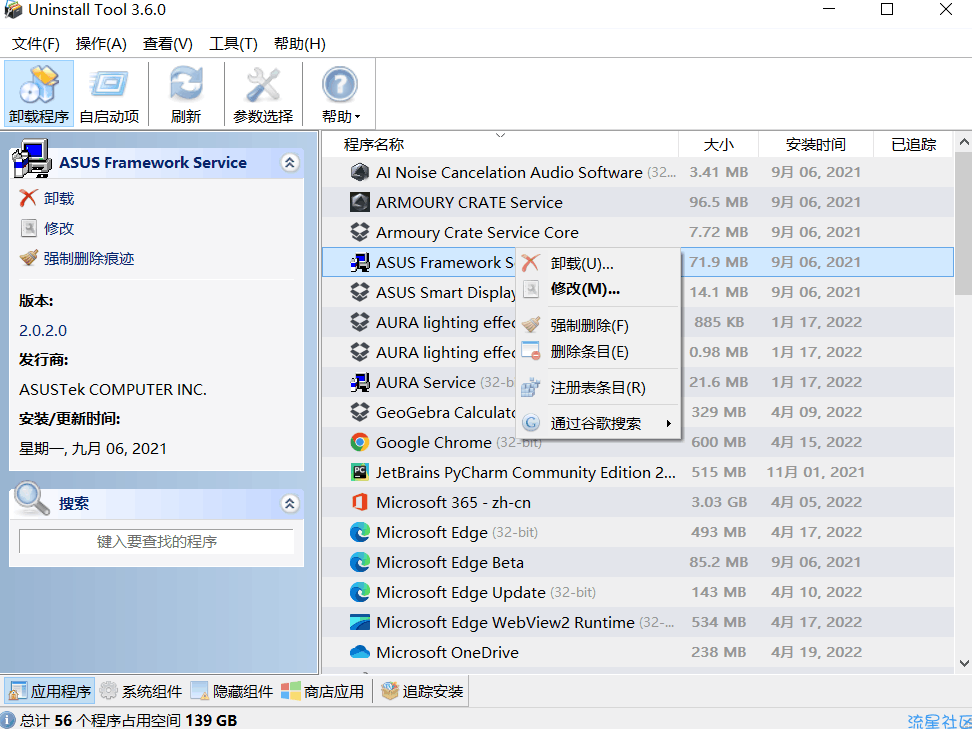The width and height of the screenshot is (972, 729).
Task: Click JetBrains PyCharm icon in list
Action: pos(360,472)
